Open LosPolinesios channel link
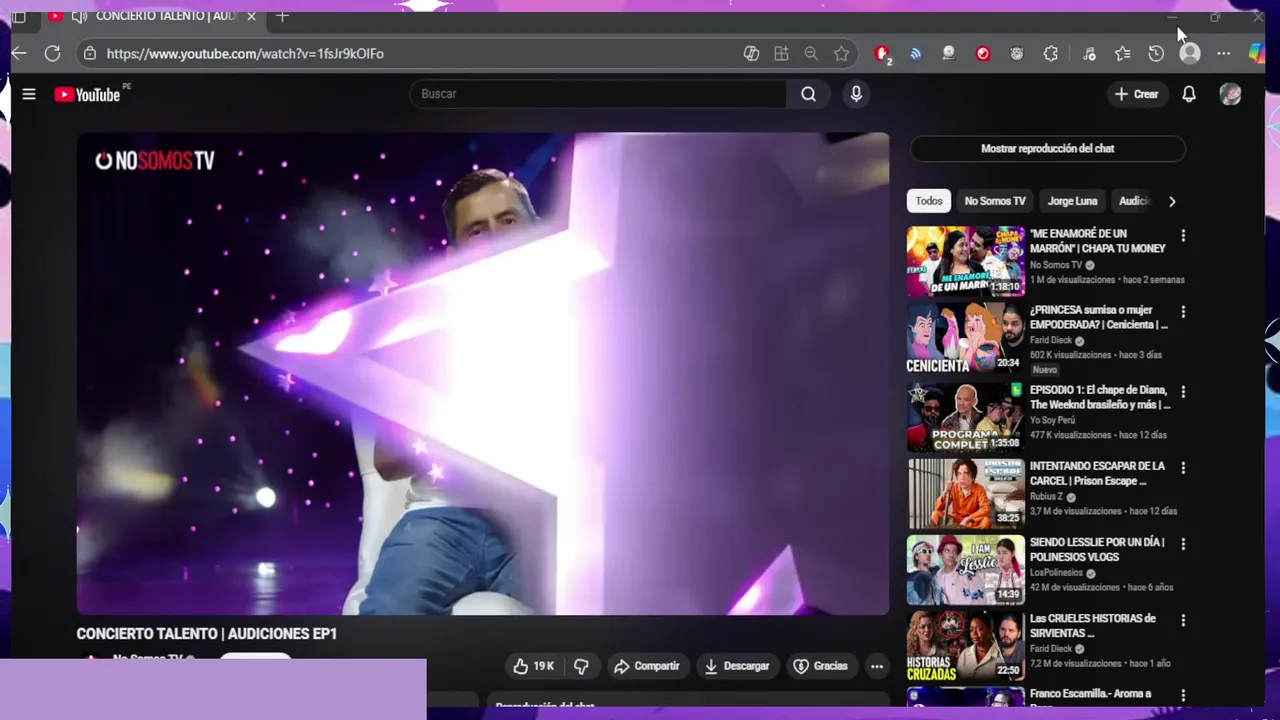Screen dimensions: 1280x720 click(x=1056, y=573)
